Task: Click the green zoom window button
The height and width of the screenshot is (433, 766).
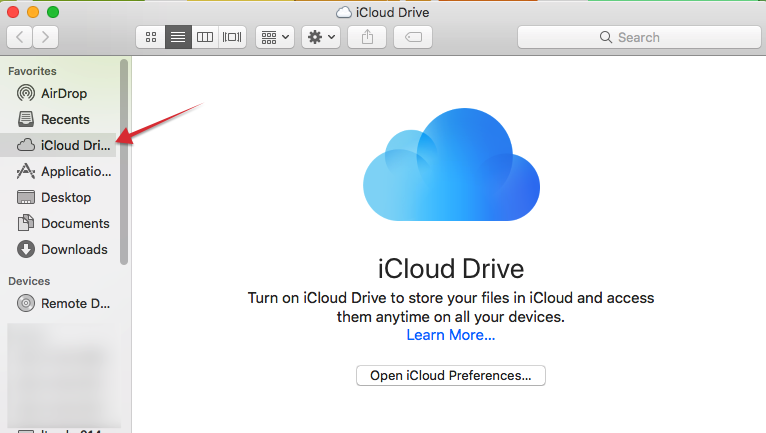Action: (53, 12)
